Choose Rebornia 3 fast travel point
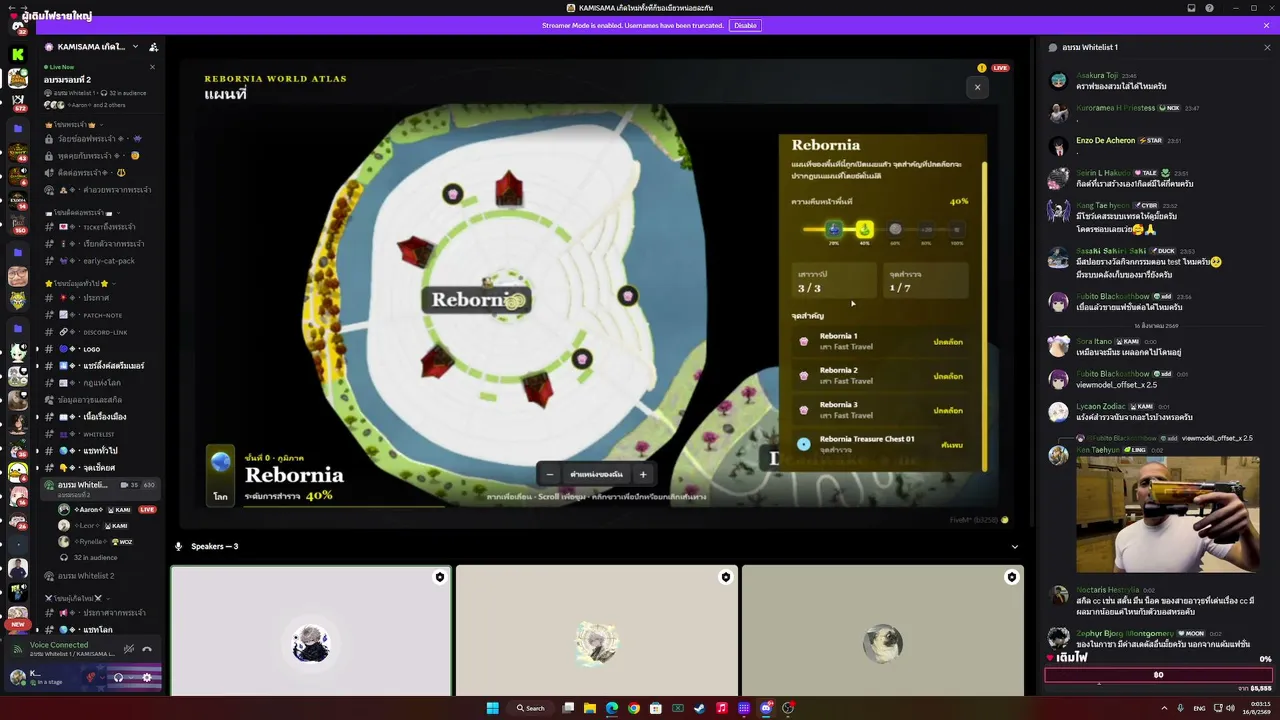1280x720 pixels. coord(880,410)
